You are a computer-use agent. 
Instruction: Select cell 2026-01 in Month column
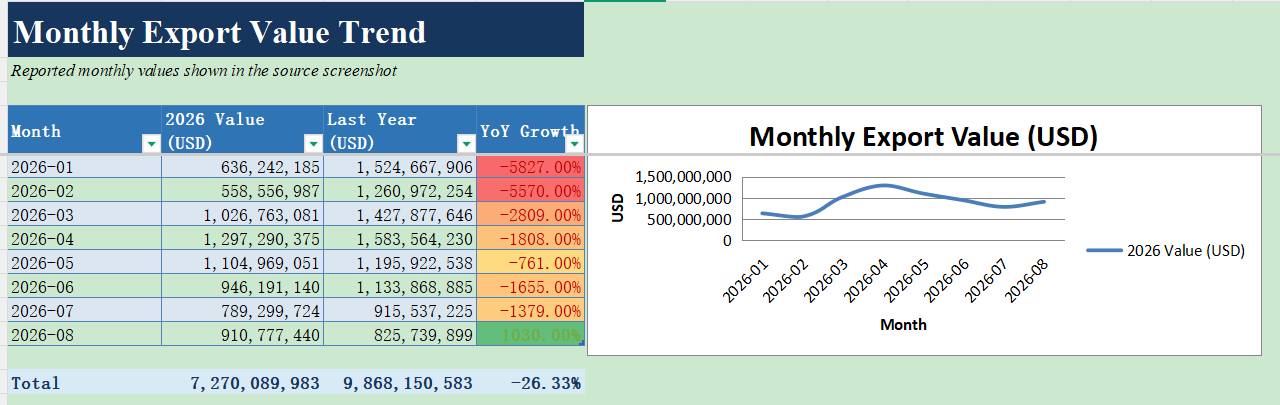[85, 167]
